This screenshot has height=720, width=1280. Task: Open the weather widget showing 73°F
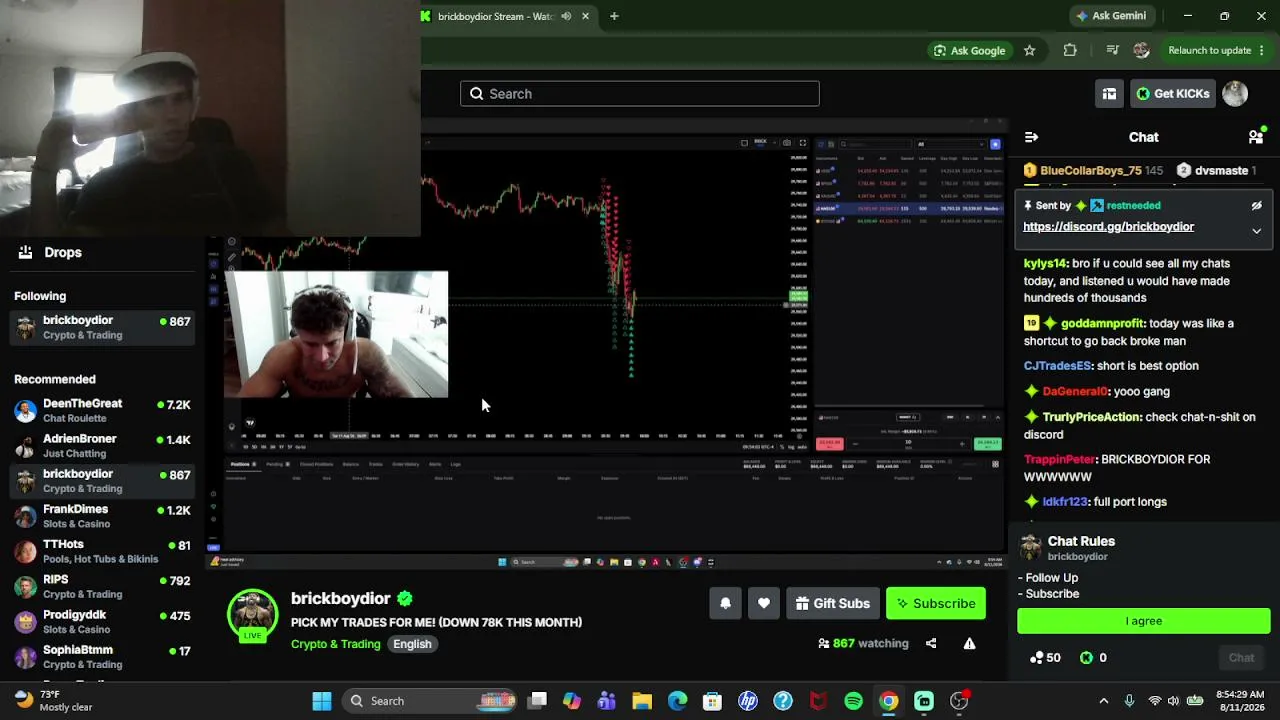pyautogui.click(x=53, y=700)
